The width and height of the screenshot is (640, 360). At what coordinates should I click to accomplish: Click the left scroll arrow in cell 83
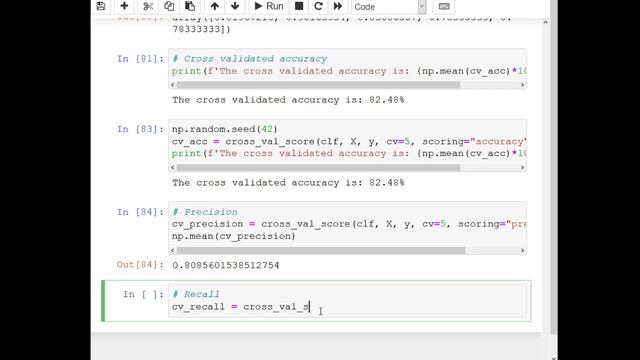coord(173,168)
